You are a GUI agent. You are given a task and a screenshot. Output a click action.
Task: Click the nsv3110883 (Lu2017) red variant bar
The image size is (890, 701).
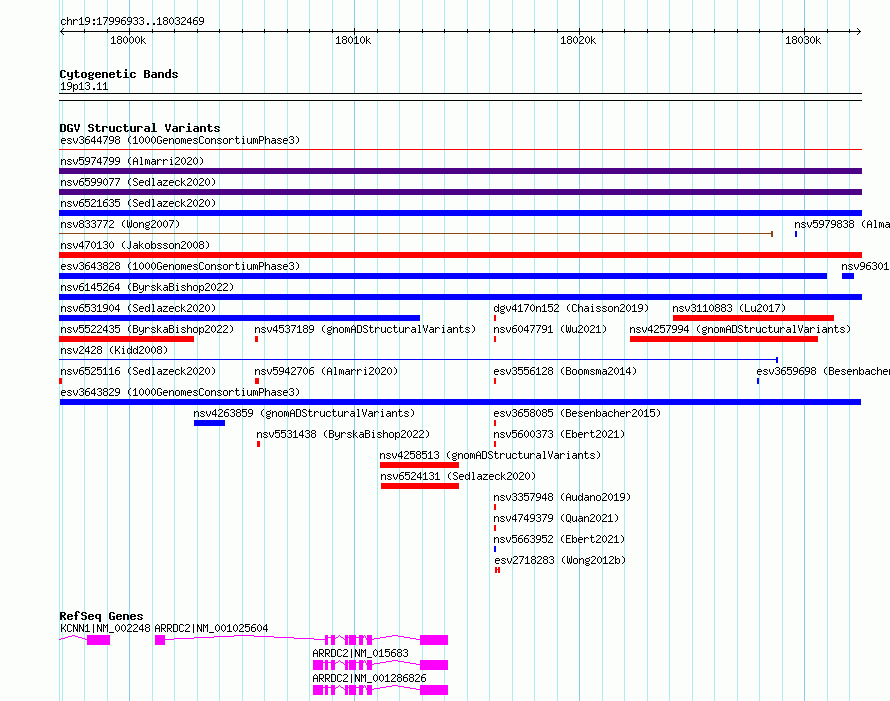point(753,318)
